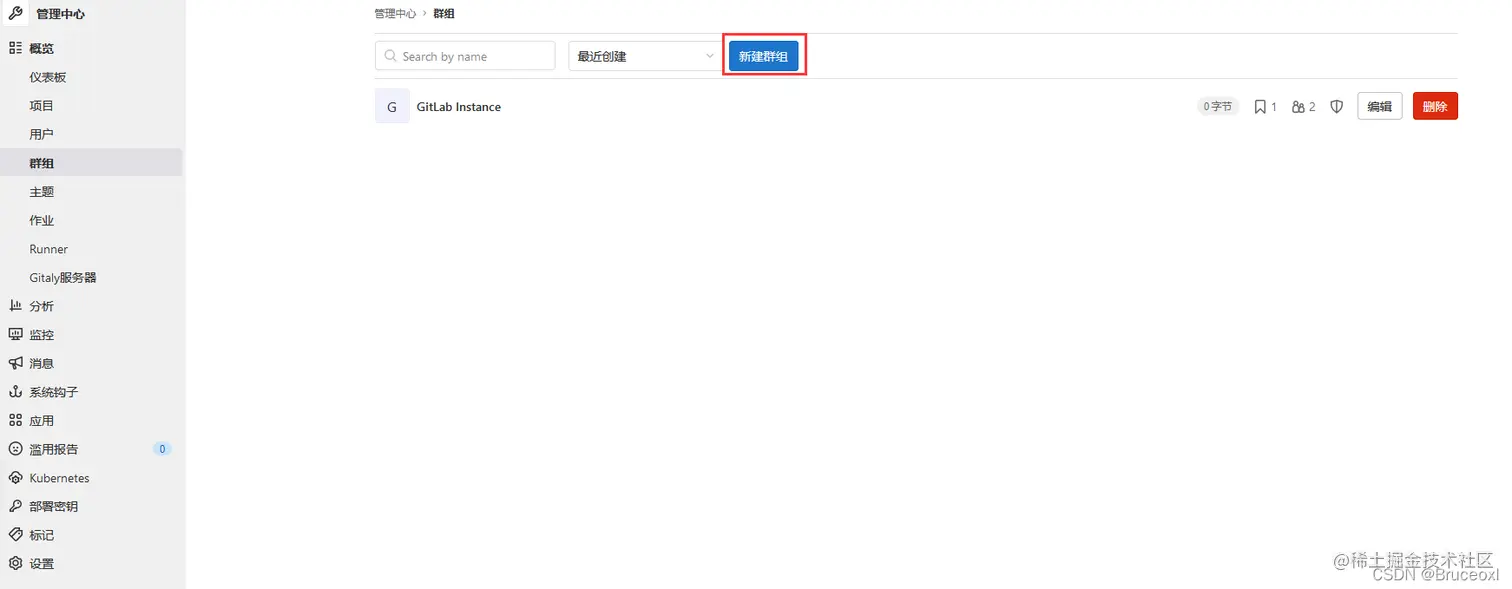Click 删除 for GitLab Instance
Screen dimensions: 1512x589
(x=1435, y=107)
